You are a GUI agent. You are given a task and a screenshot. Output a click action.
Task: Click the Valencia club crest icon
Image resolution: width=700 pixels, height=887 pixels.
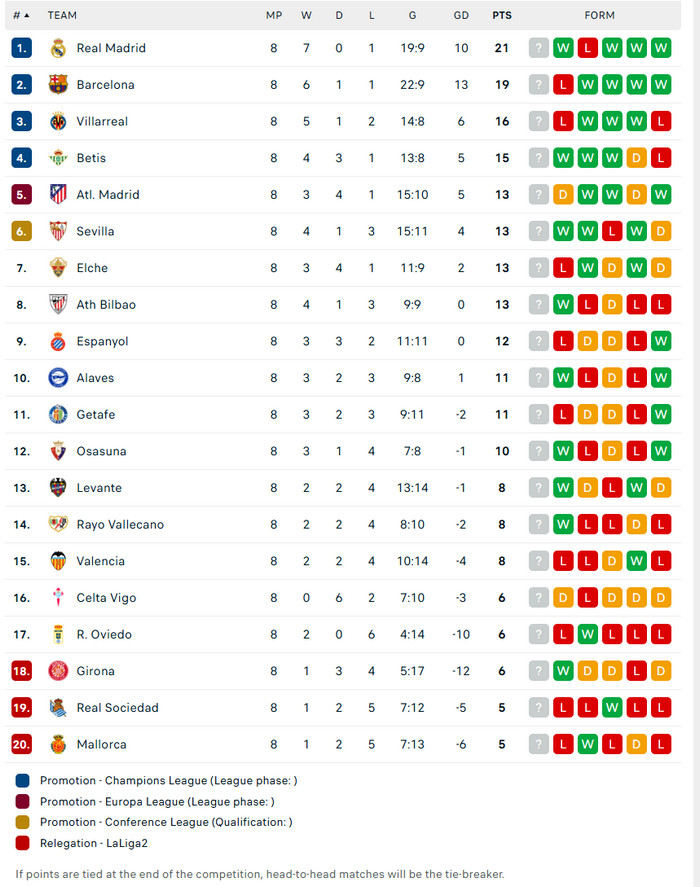[58, 561]
